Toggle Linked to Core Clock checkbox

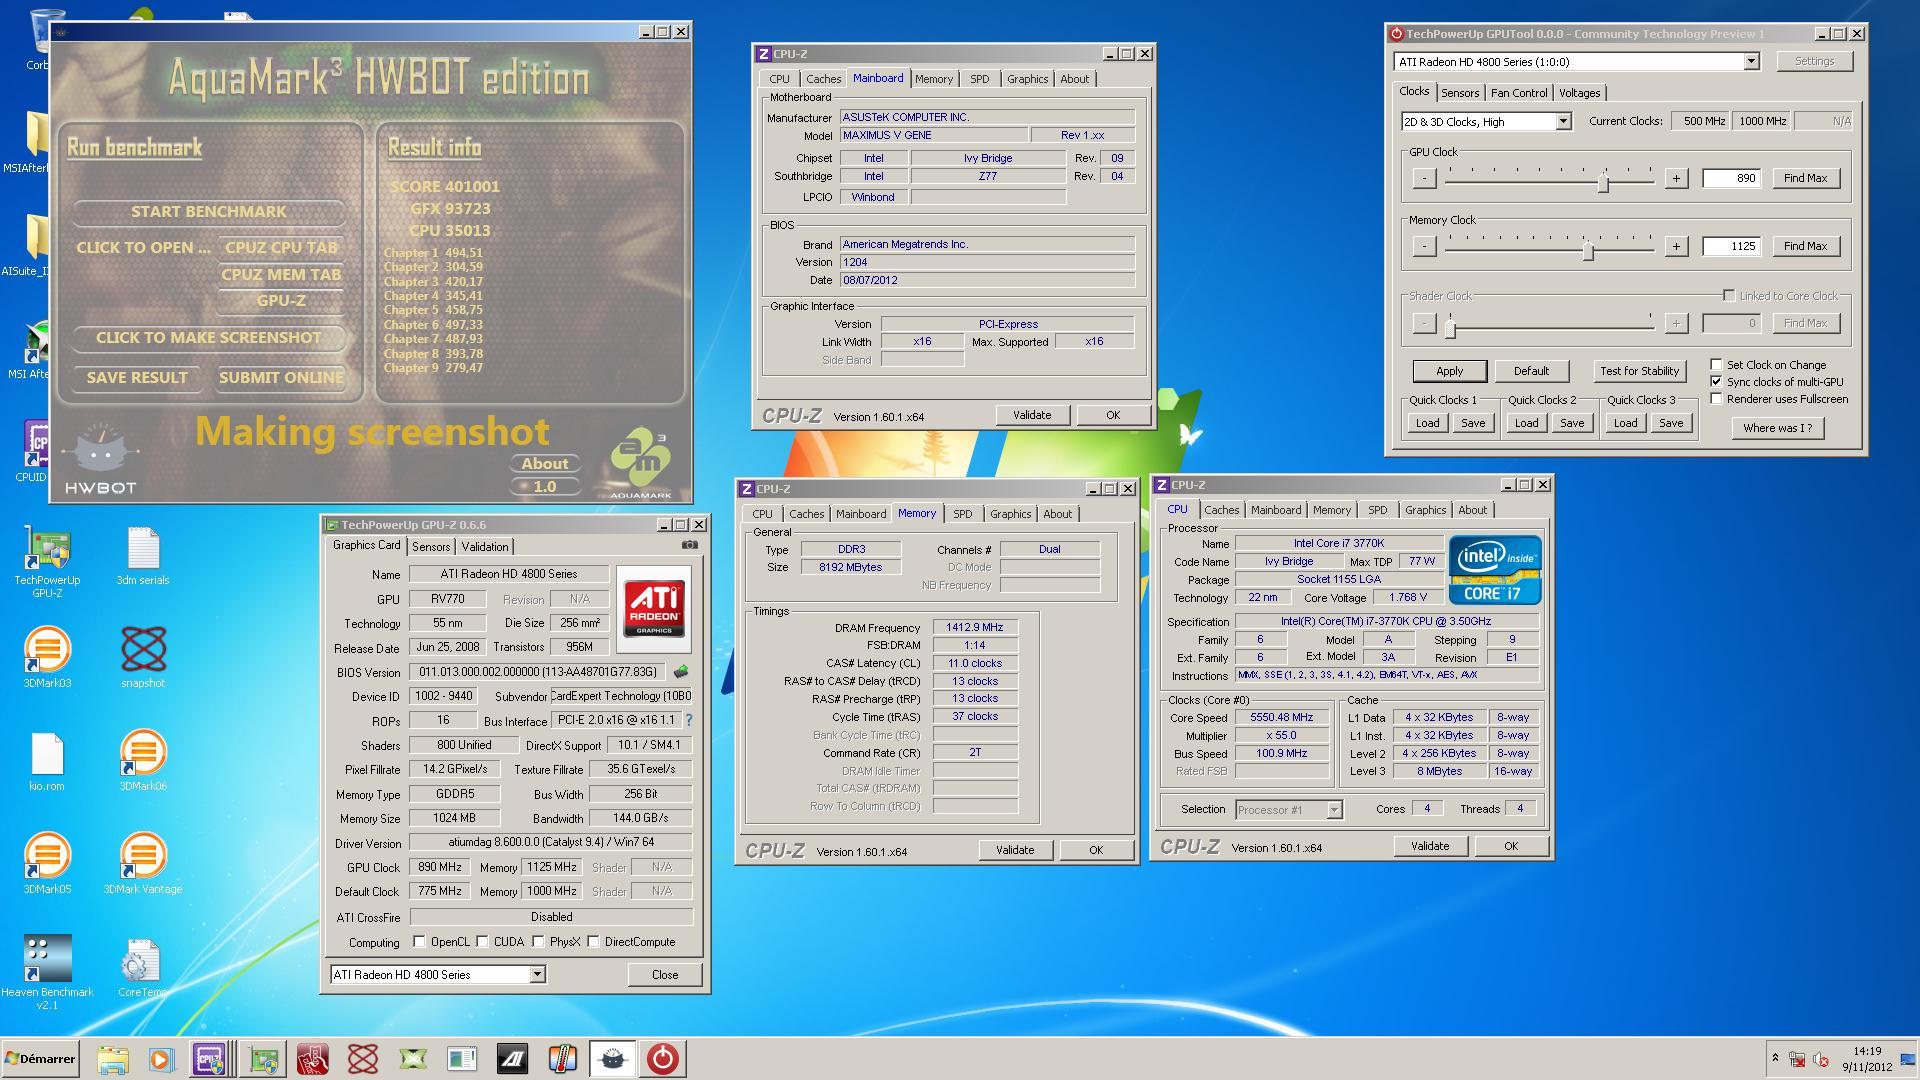pyautogui.click(x=1728, y=296)
